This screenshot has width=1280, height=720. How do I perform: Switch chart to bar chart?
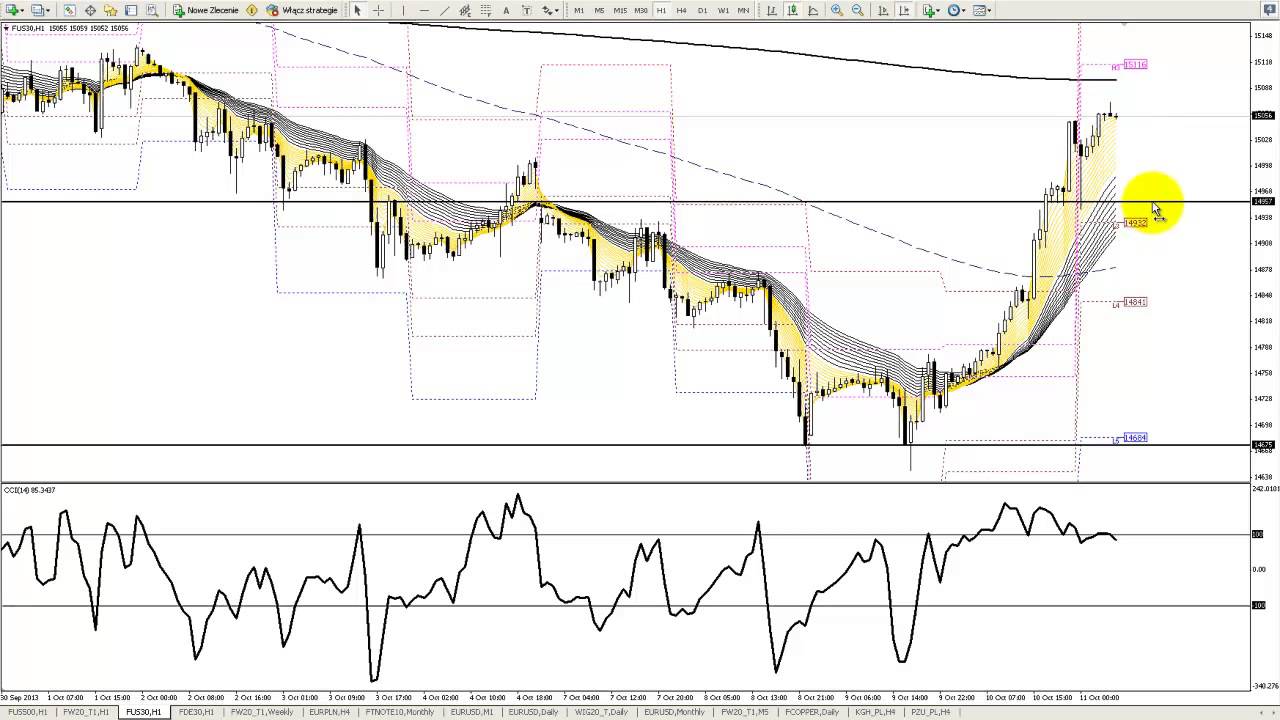[x=772, y=10]
